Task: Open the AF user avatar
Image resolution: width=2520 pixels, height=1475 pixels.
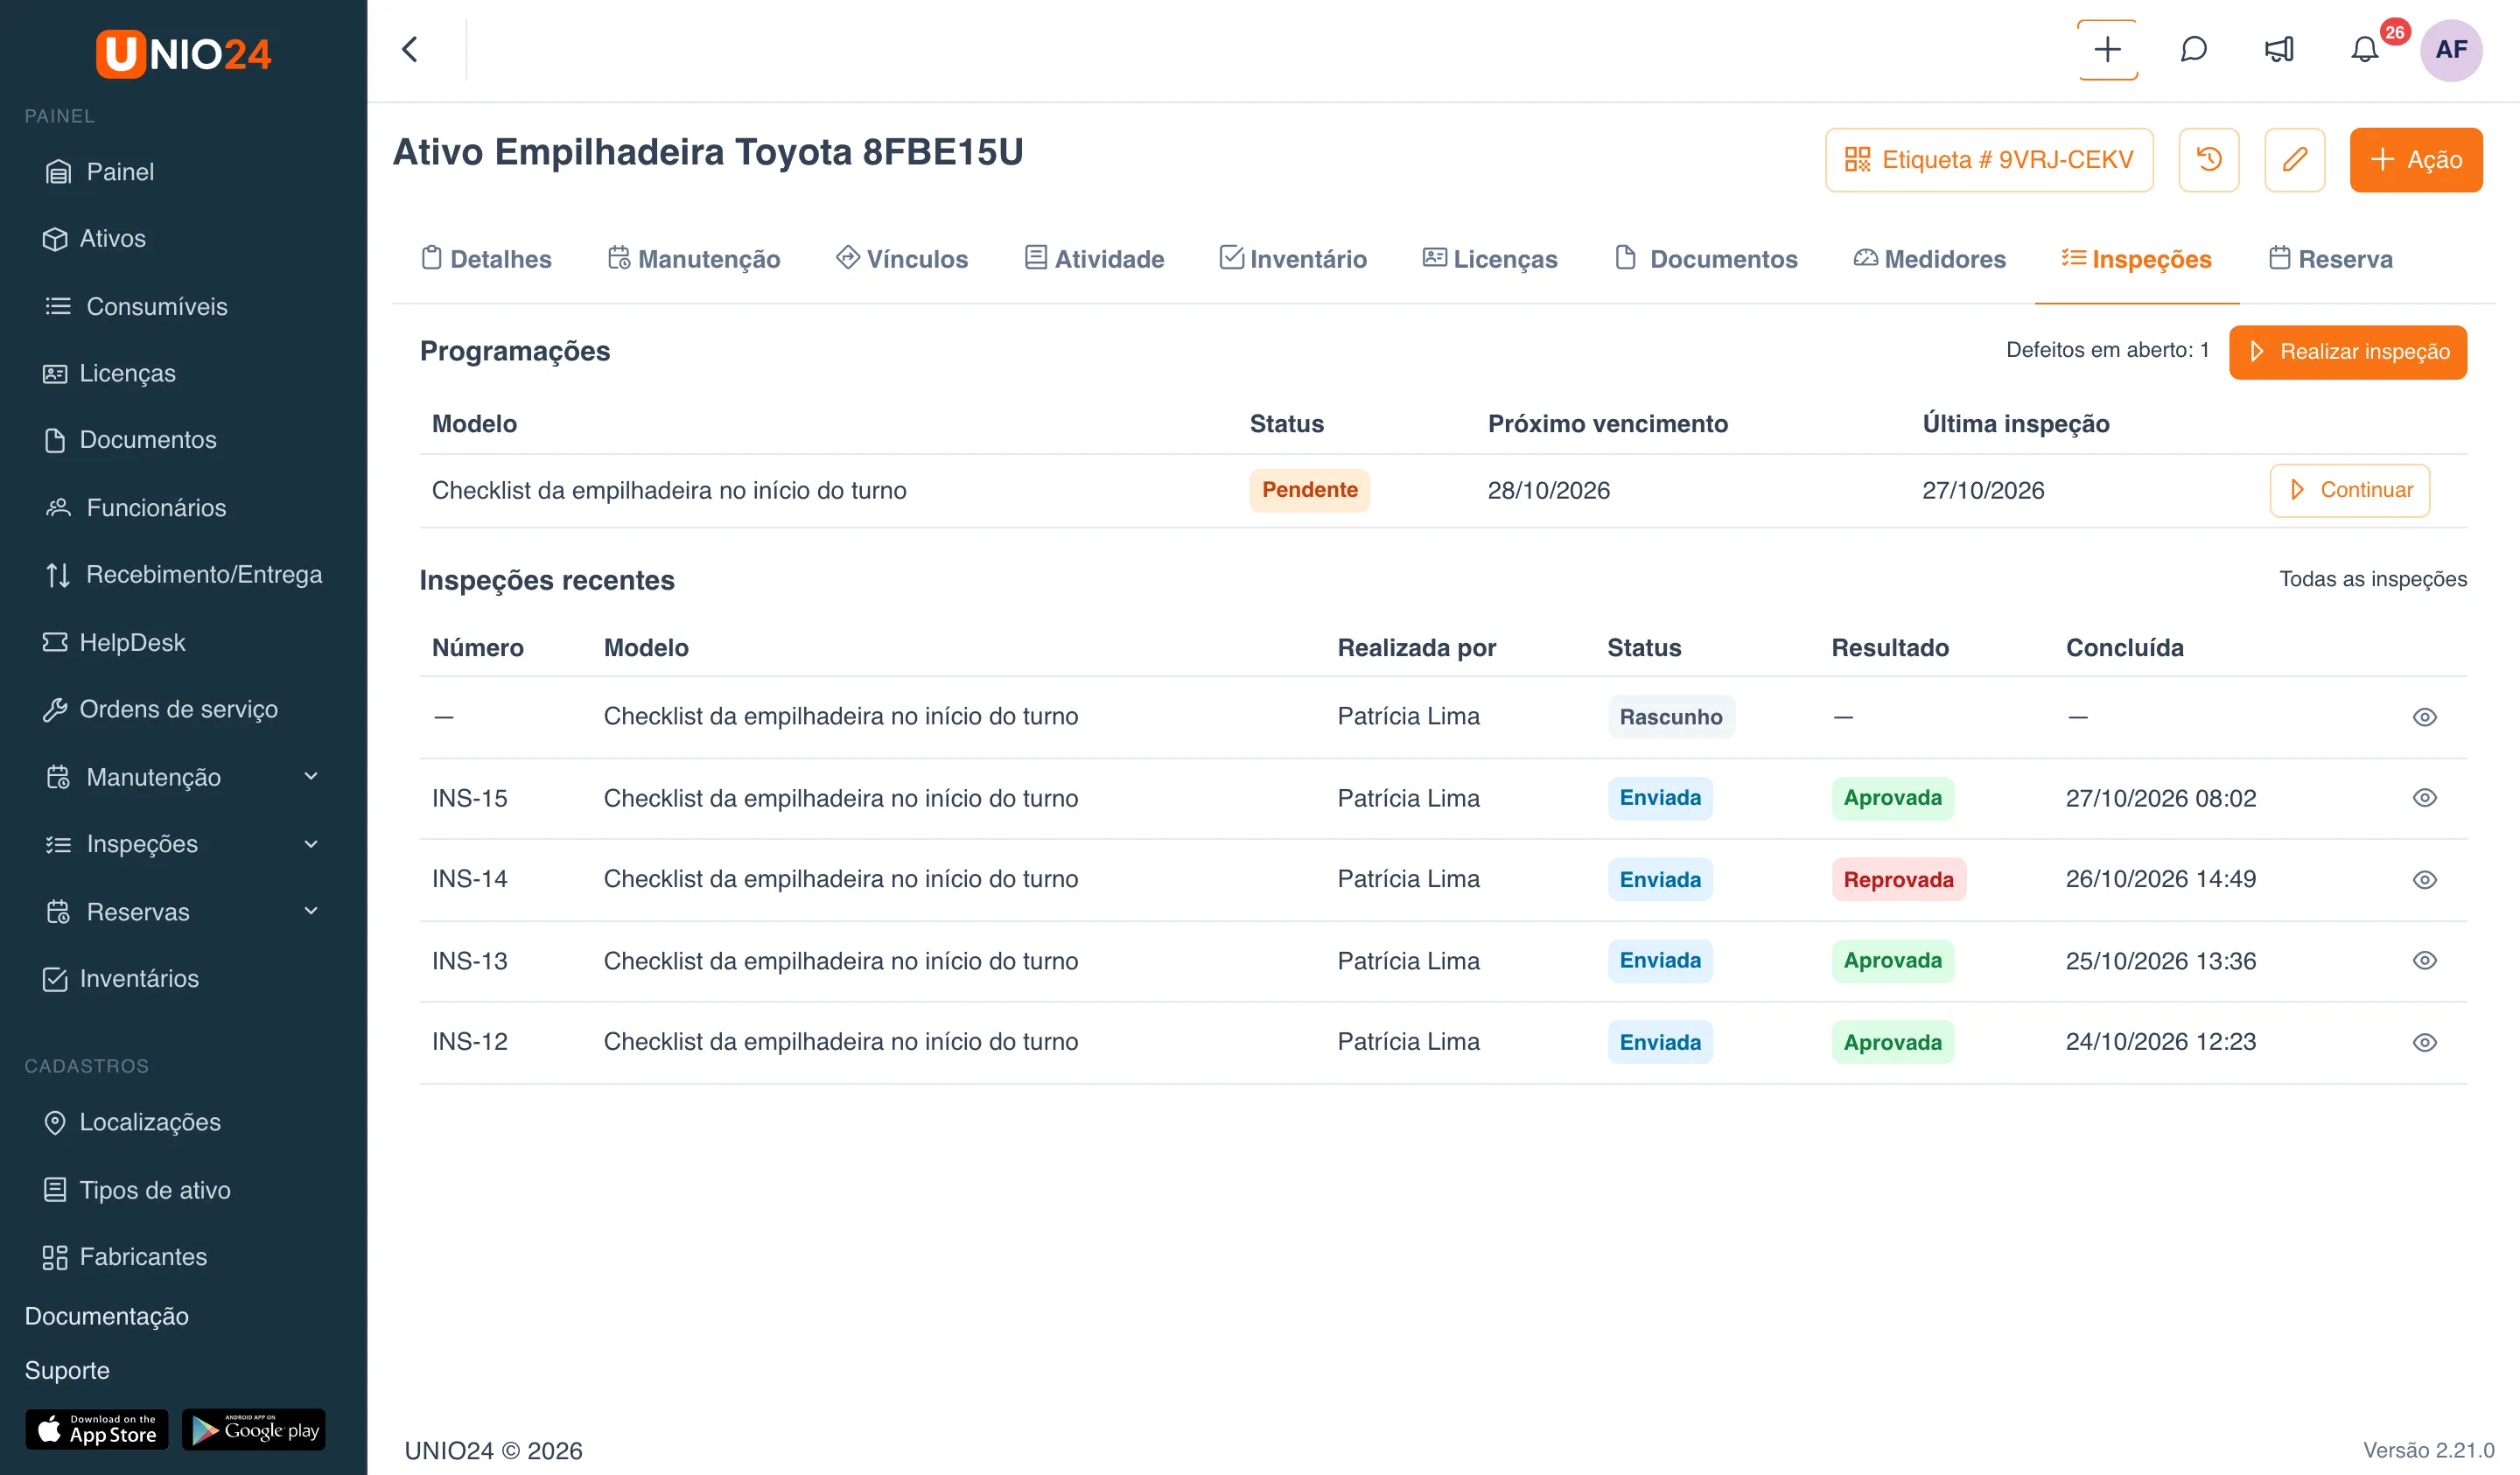Action: tap(2450, 49)
